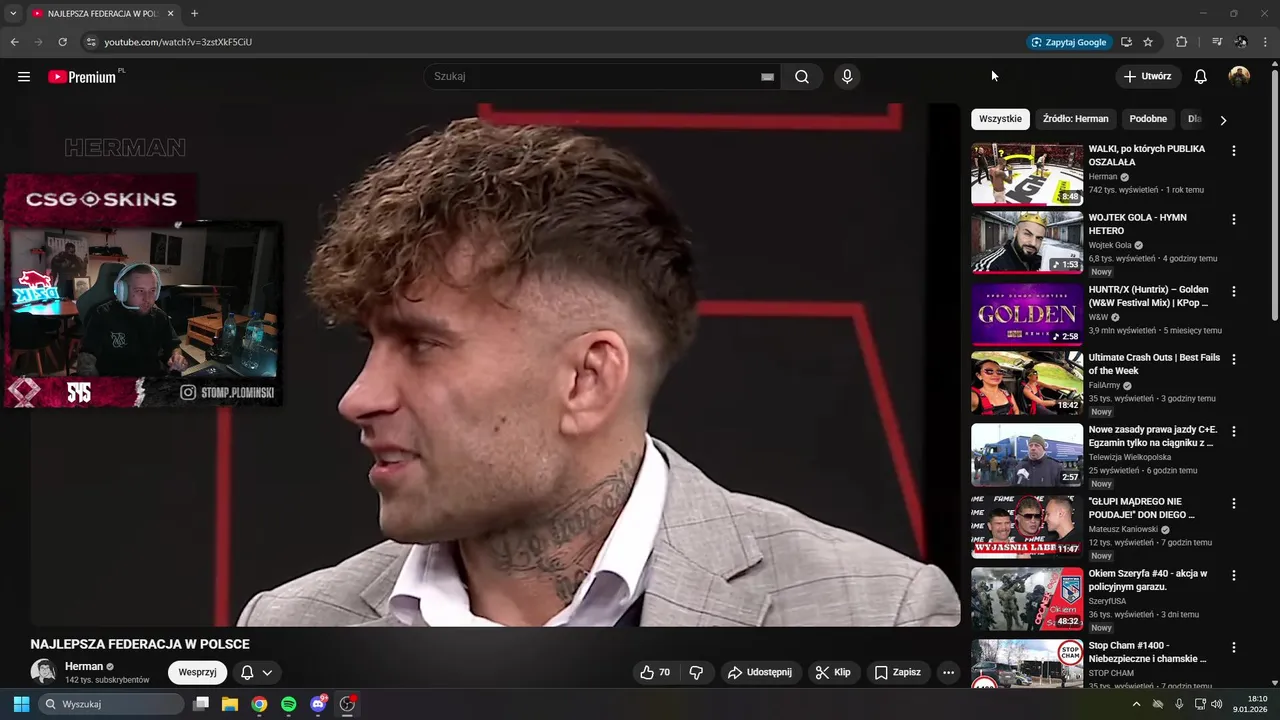The height and width of the screenshot is (720, 1280).
Task: Open Spotify from taskbar
Action: [288, 704]
